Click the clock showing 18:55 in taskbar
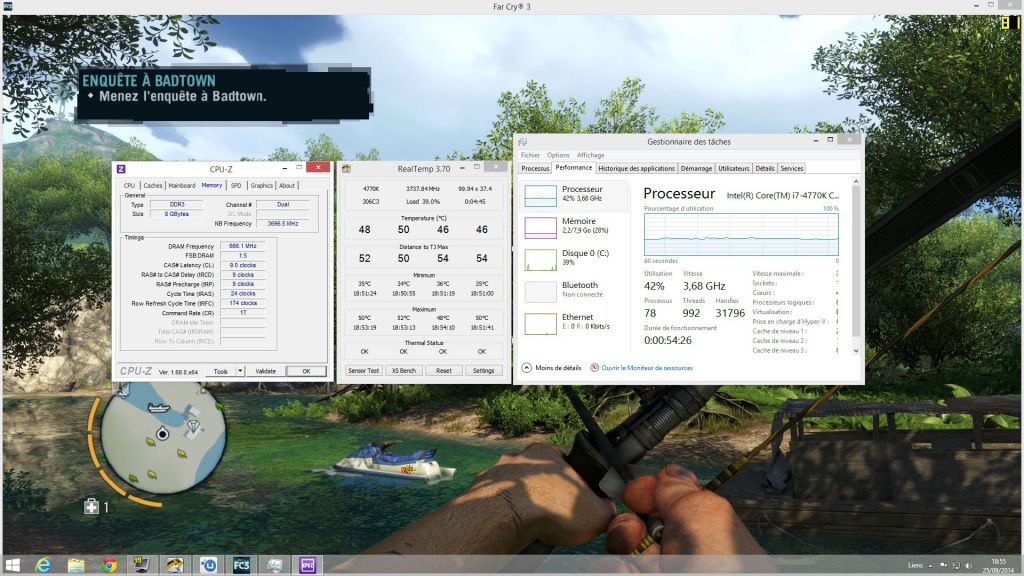The image size is (1024, 576). 999,562
